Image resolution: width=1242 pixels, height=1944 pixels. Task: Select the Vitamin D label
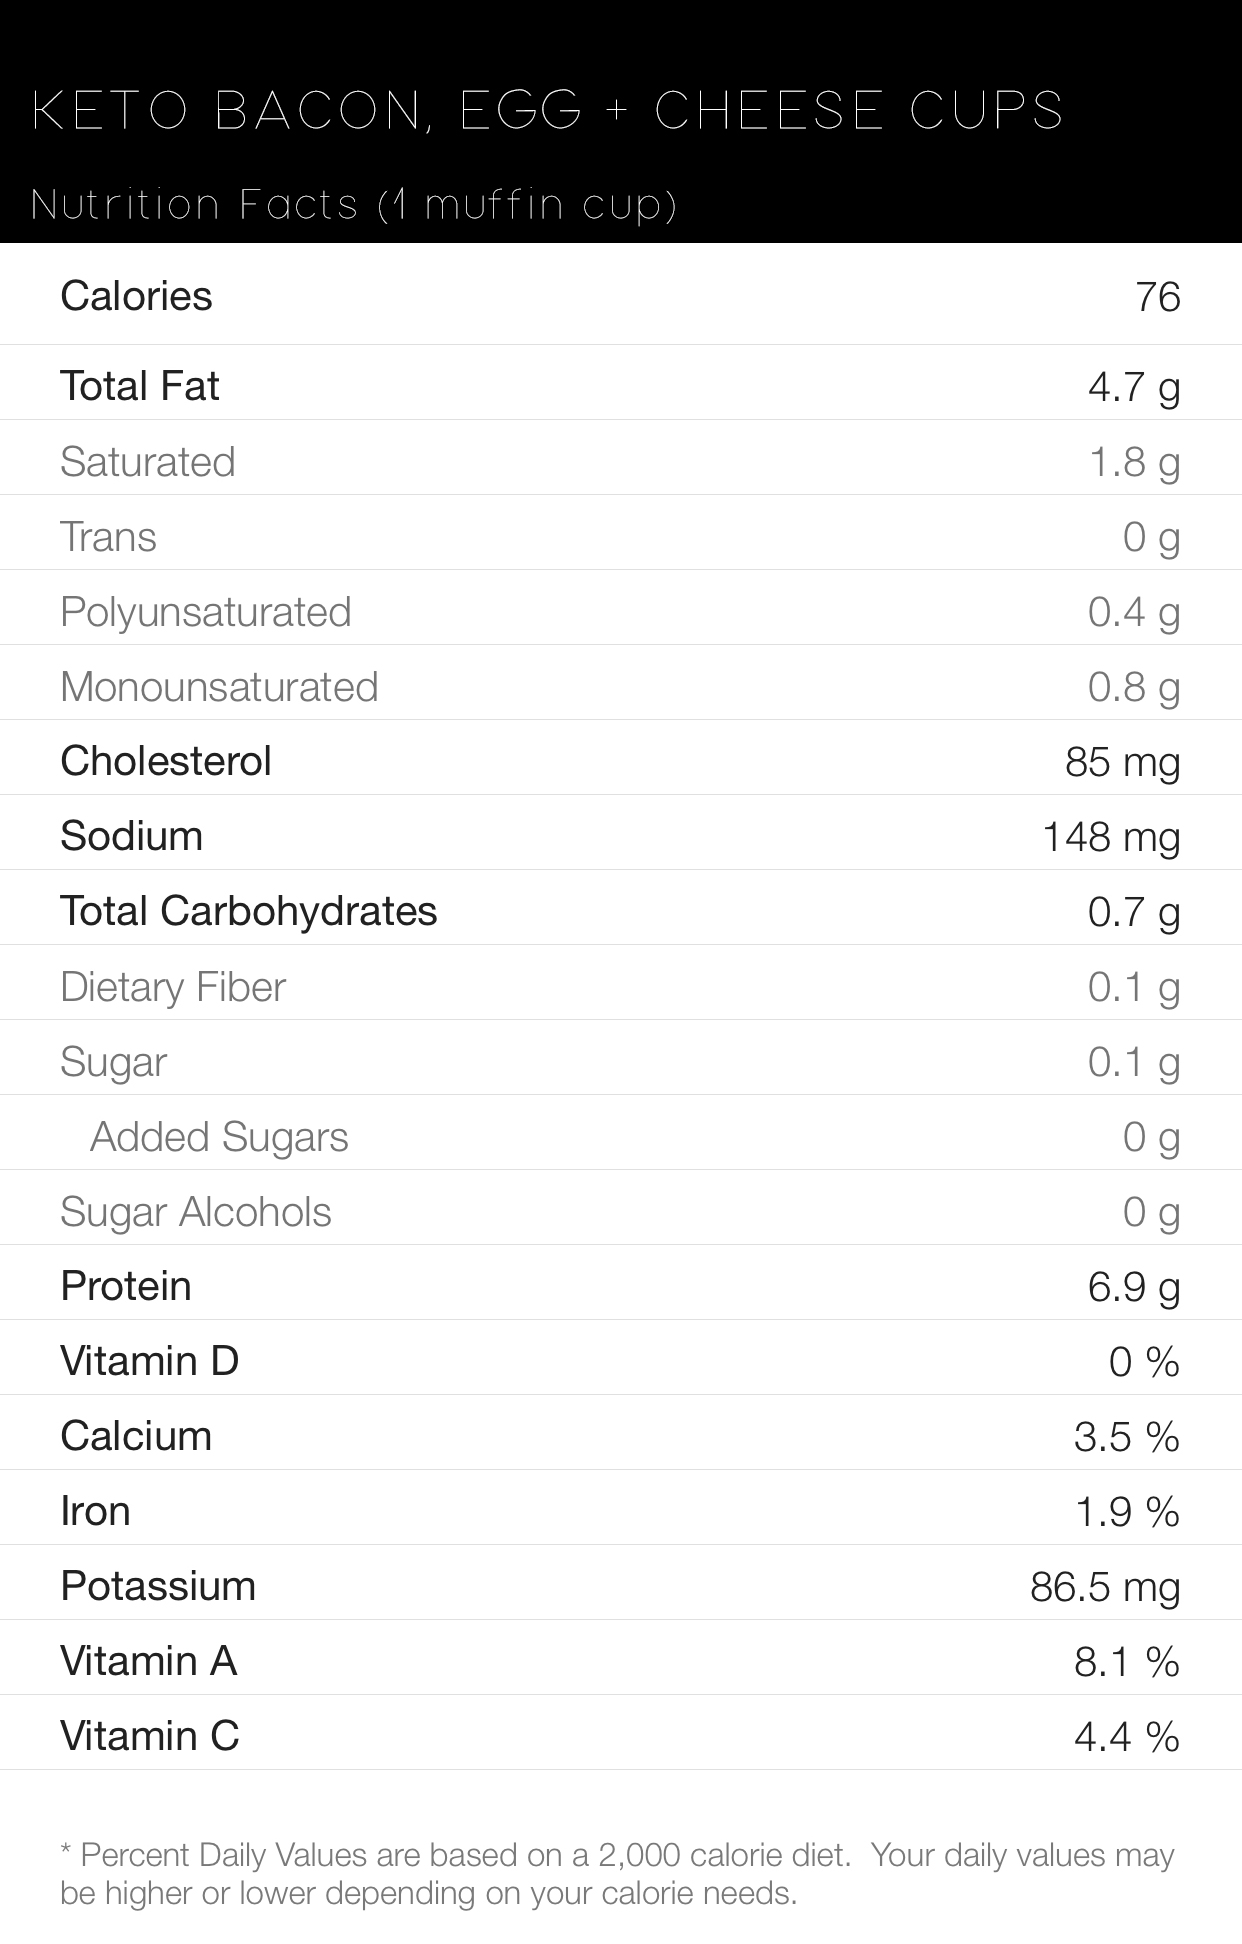pos(149,1361)
